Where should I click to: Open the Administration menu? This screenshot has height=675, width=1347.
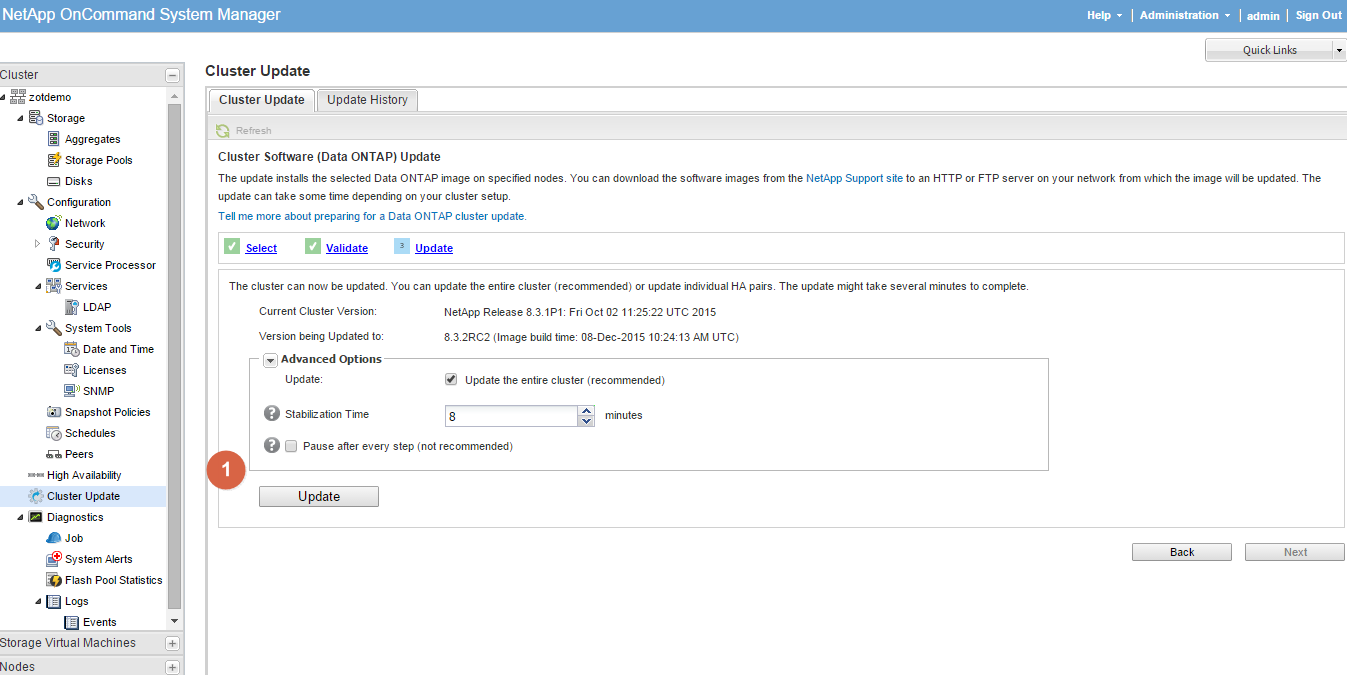click(x=1185, y=15)
